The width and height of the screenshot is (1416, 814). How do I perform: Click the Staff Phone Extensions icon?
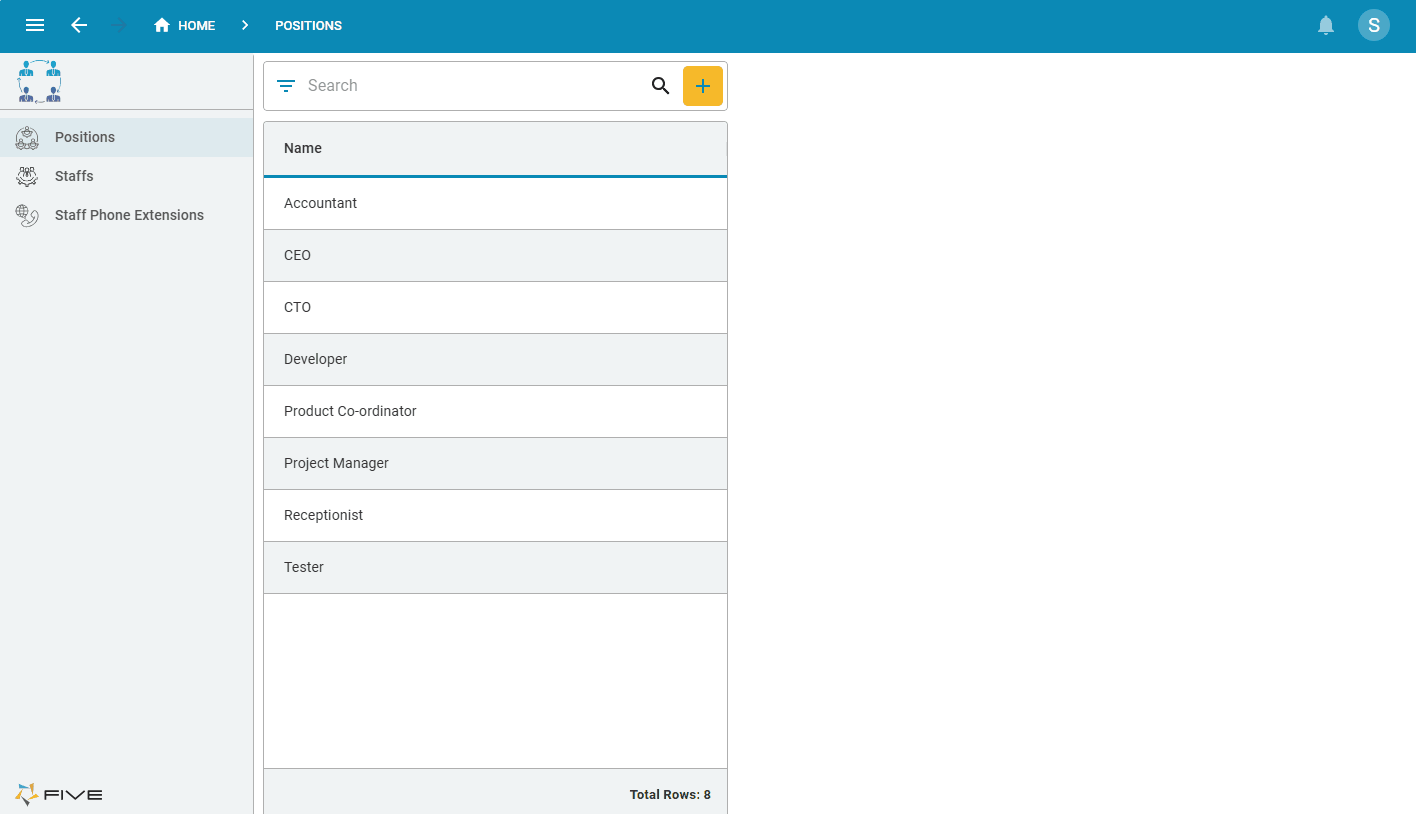[x=26, y=215]
